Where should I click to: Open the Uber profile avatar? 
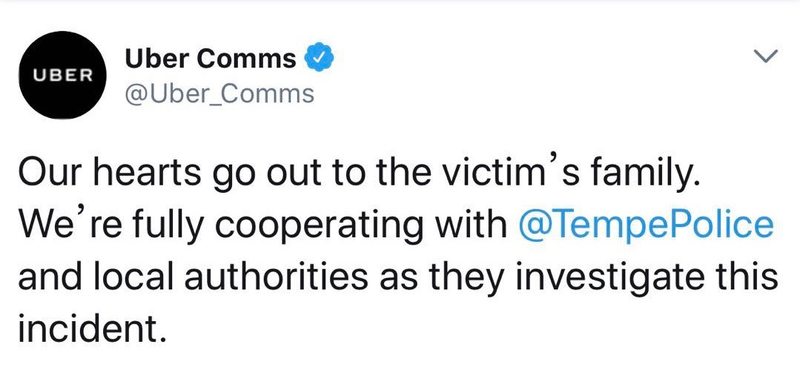click(63, 75)
